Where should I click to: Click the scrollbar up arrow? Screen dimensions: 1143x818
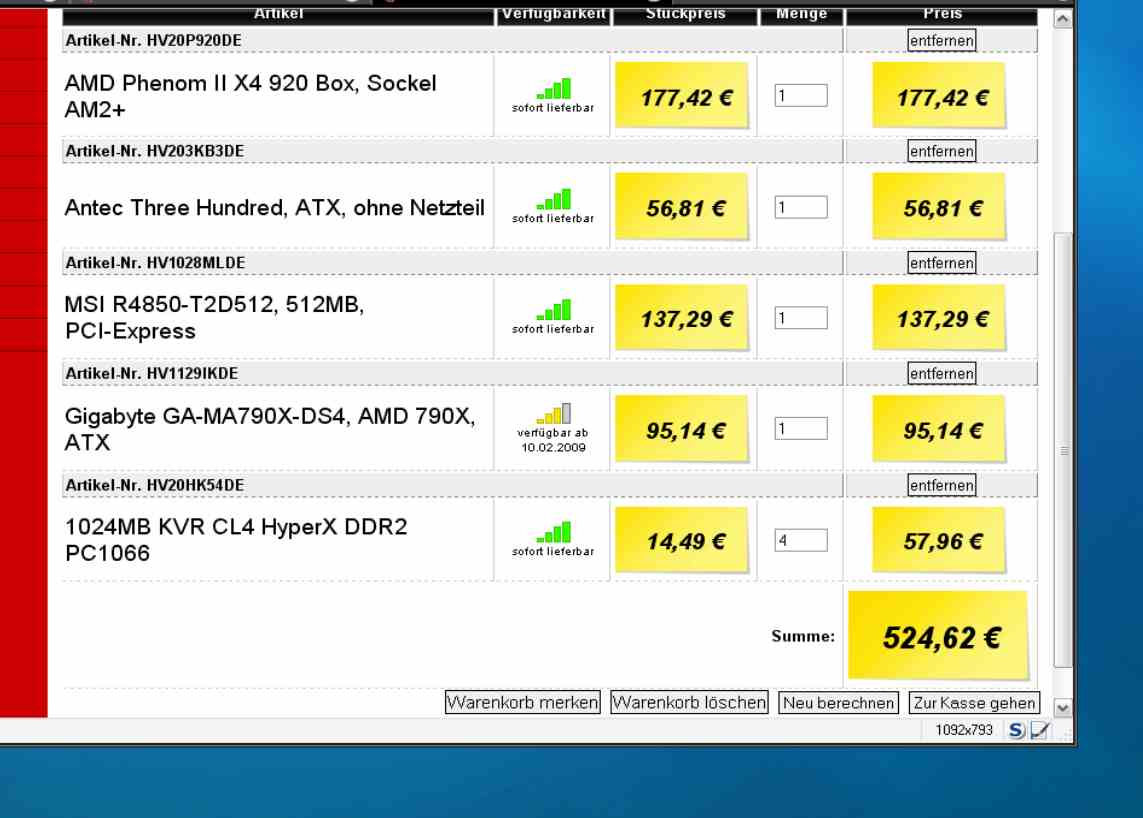tap(1063, 19)
